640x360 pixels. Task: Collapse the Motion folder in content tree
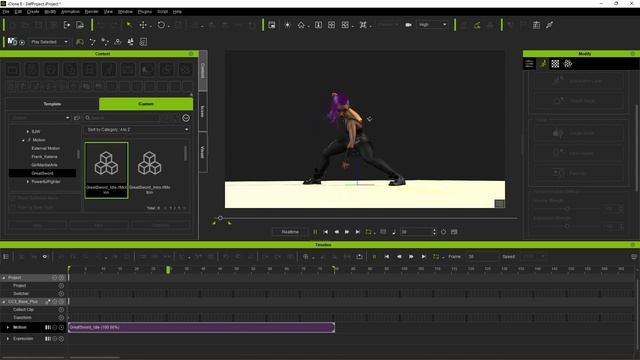click(23, 140)
